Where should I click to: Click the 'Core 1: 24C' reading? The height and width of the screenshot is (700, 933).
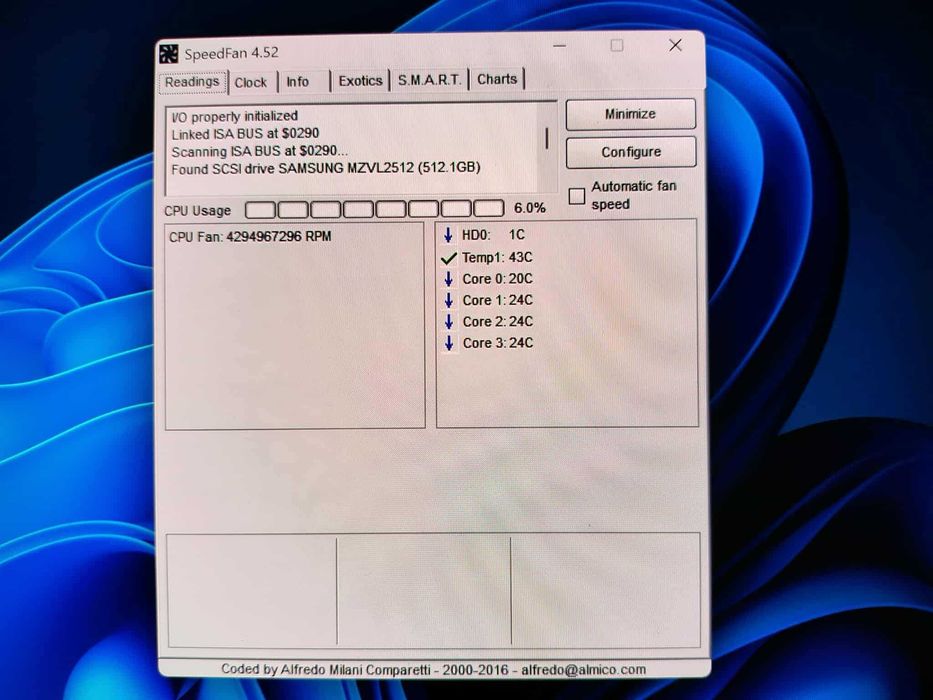coord(497,301)
